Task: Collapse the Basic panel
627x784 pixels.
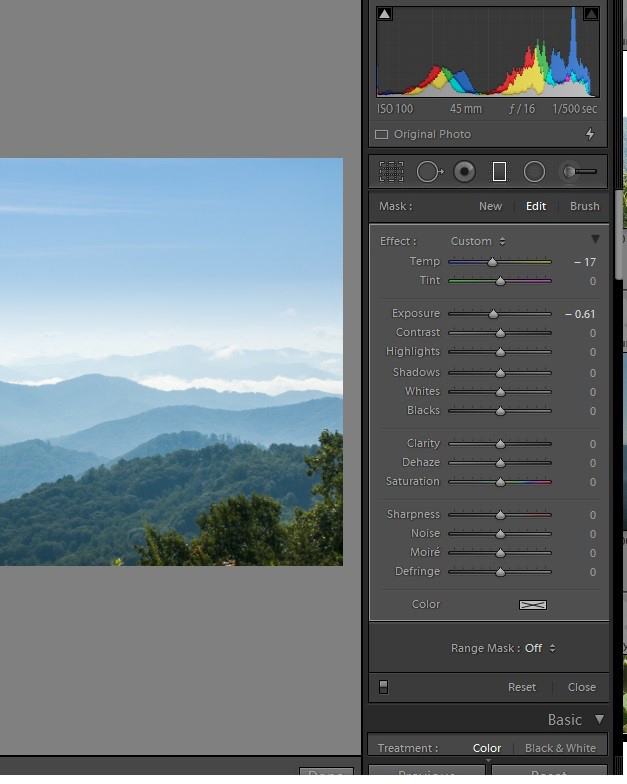Action: [x=599, y=719]
